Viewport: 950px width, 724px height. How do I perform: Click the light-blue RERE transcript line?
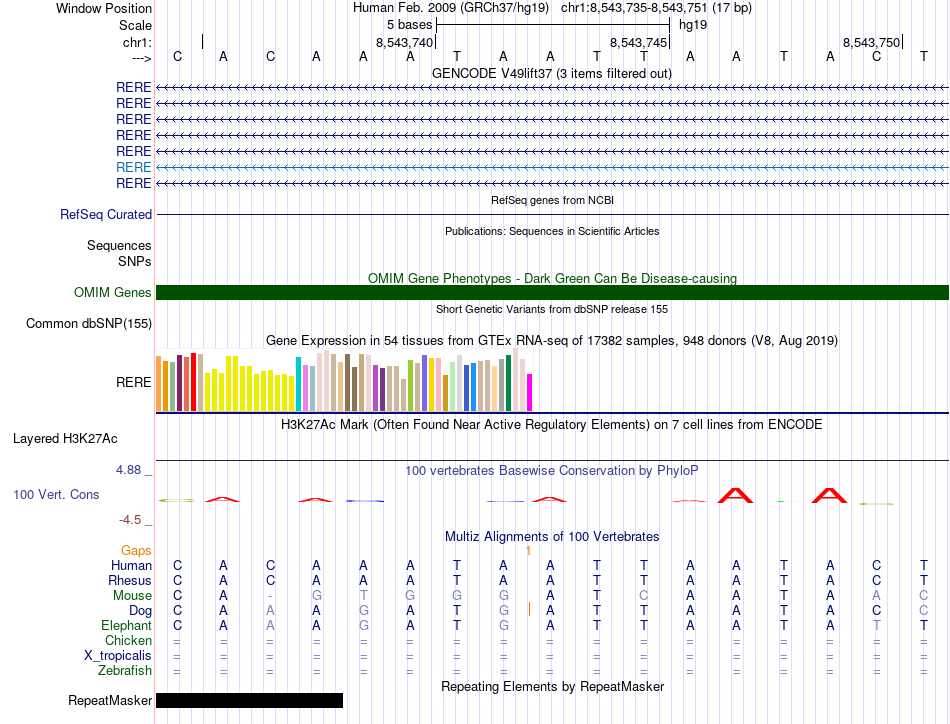pyautogui.click(x=552, y=167)
